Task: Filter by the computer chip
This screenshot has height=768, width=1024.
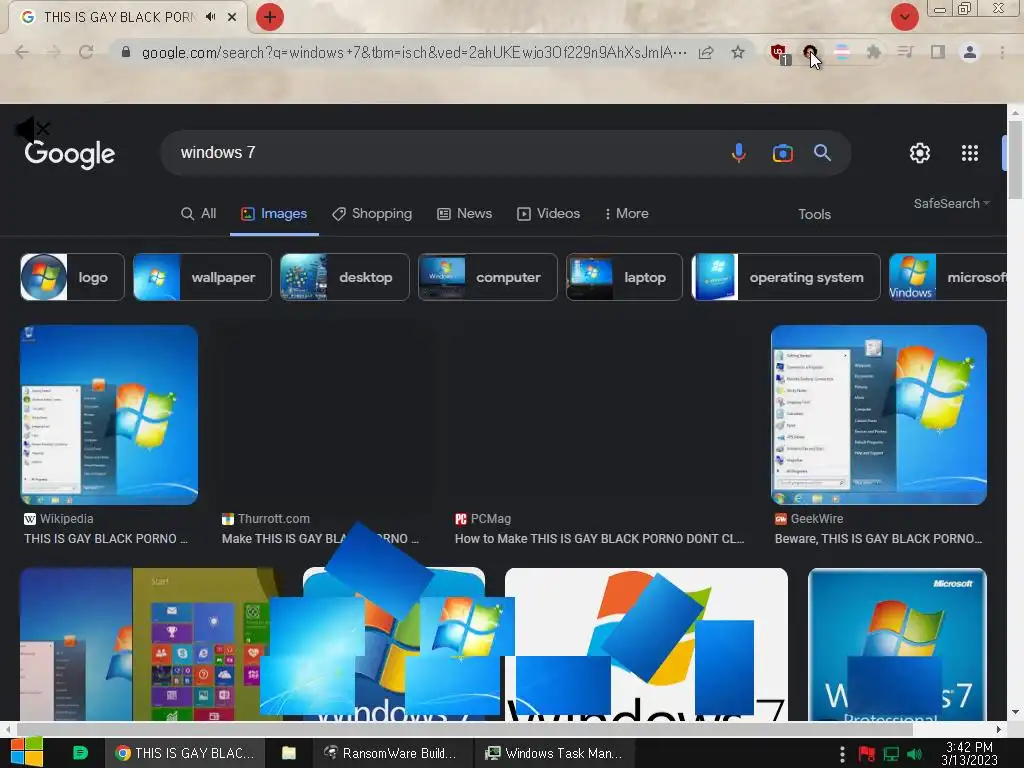Action: pyautogui.click(x=488, y=277)
